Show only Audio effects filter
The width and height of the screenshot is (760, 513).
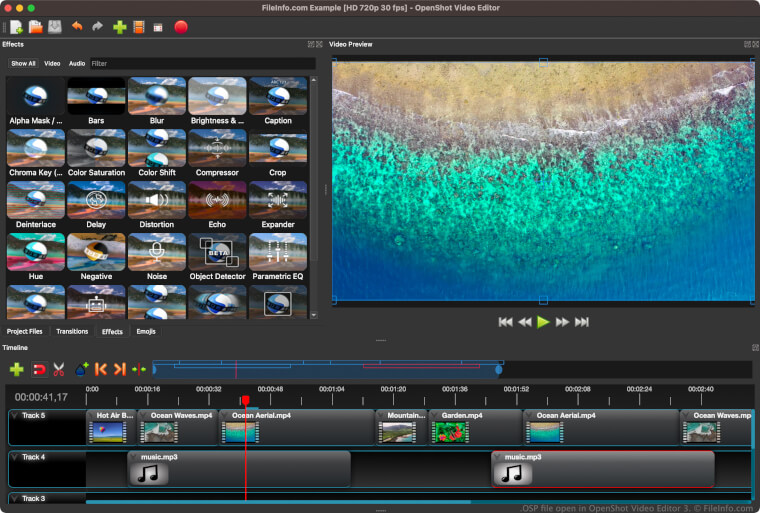pyautogui.click(x=77, y=63)
